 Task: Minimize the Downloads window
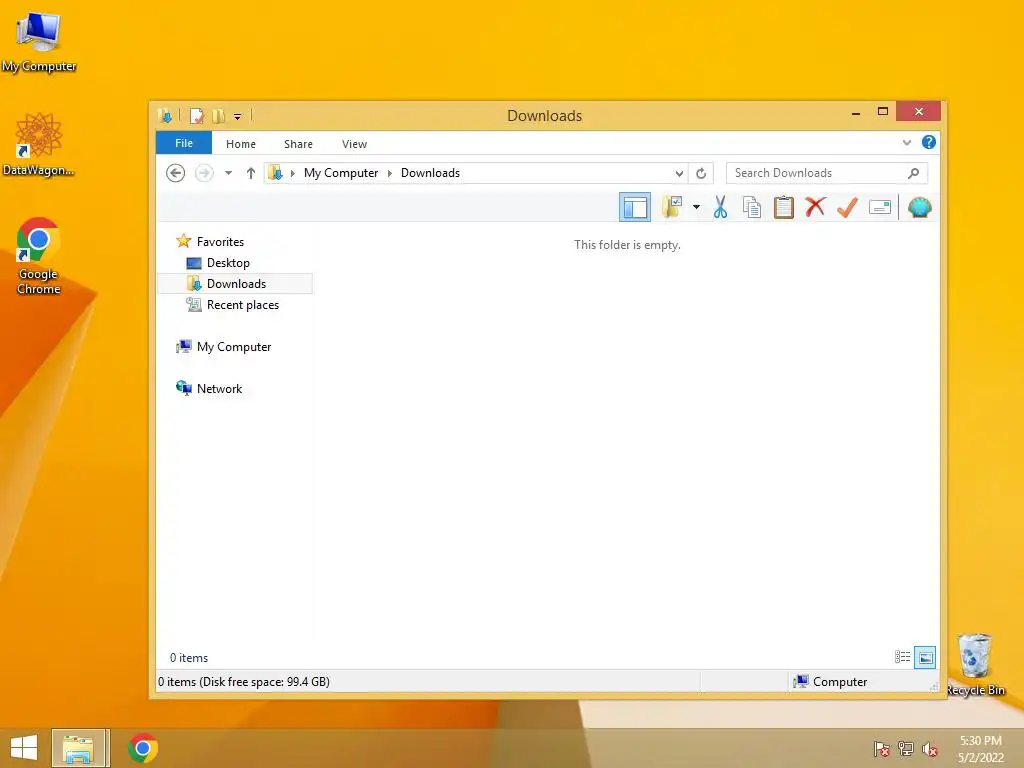pos(856,112)
